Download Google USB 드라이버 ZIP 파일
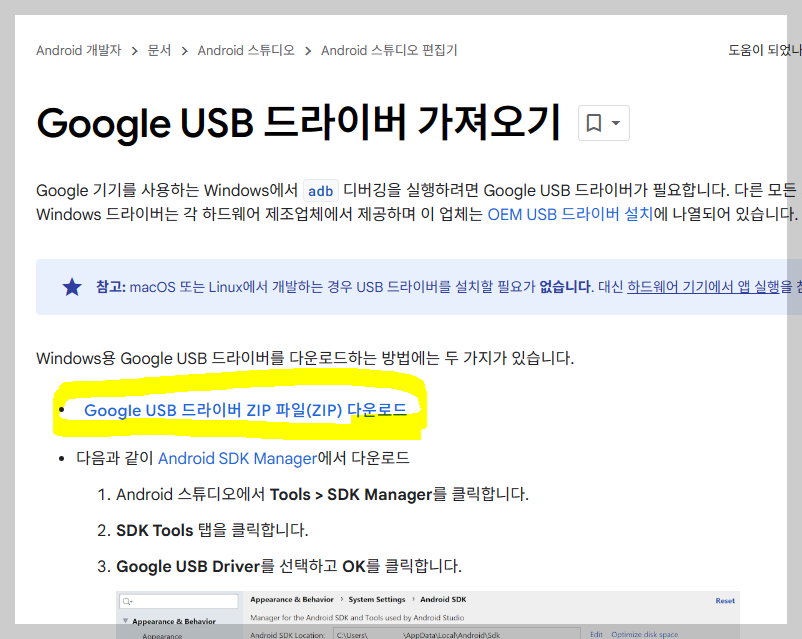Screen dimensions: 802x639 [245, 410]
